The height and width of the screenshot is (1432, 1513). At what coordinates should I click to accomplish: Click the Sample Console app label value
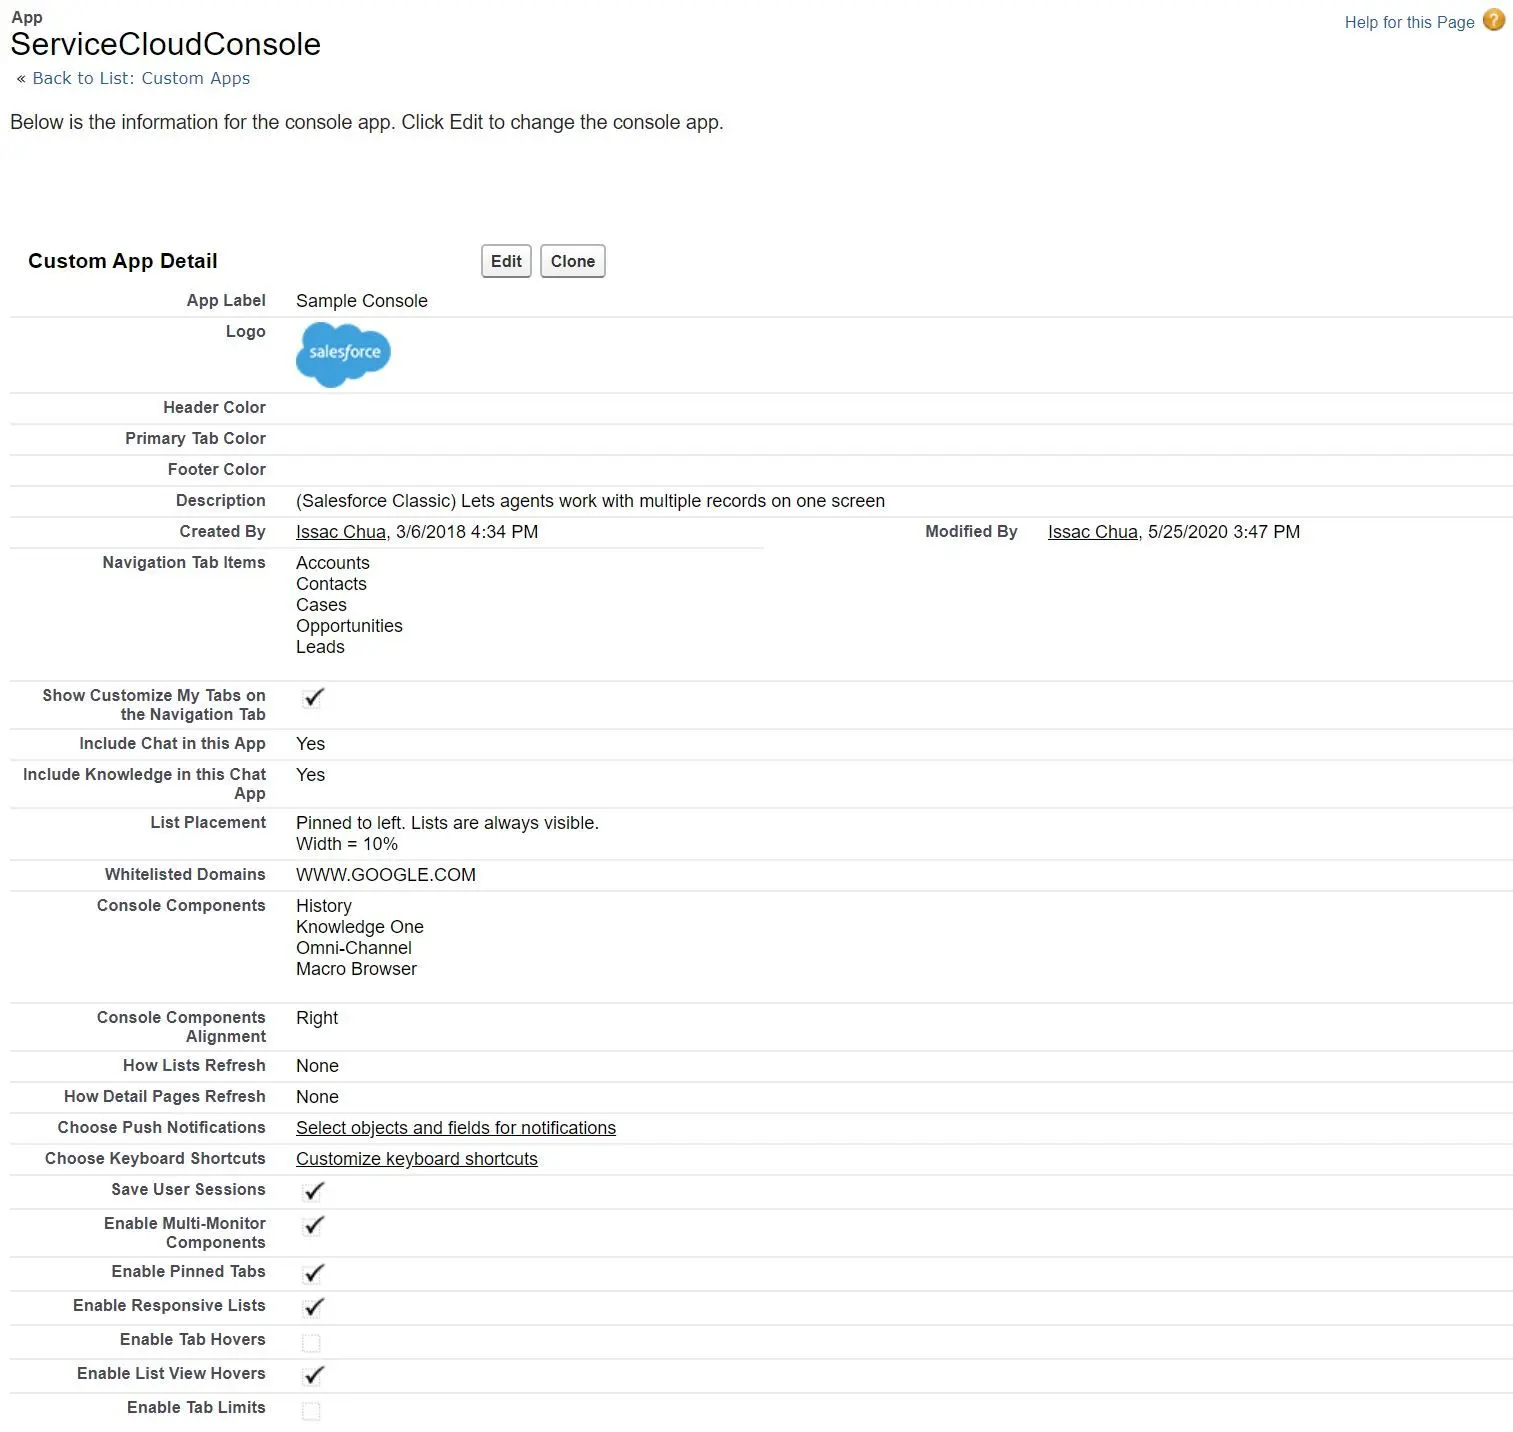pos(362,301)
